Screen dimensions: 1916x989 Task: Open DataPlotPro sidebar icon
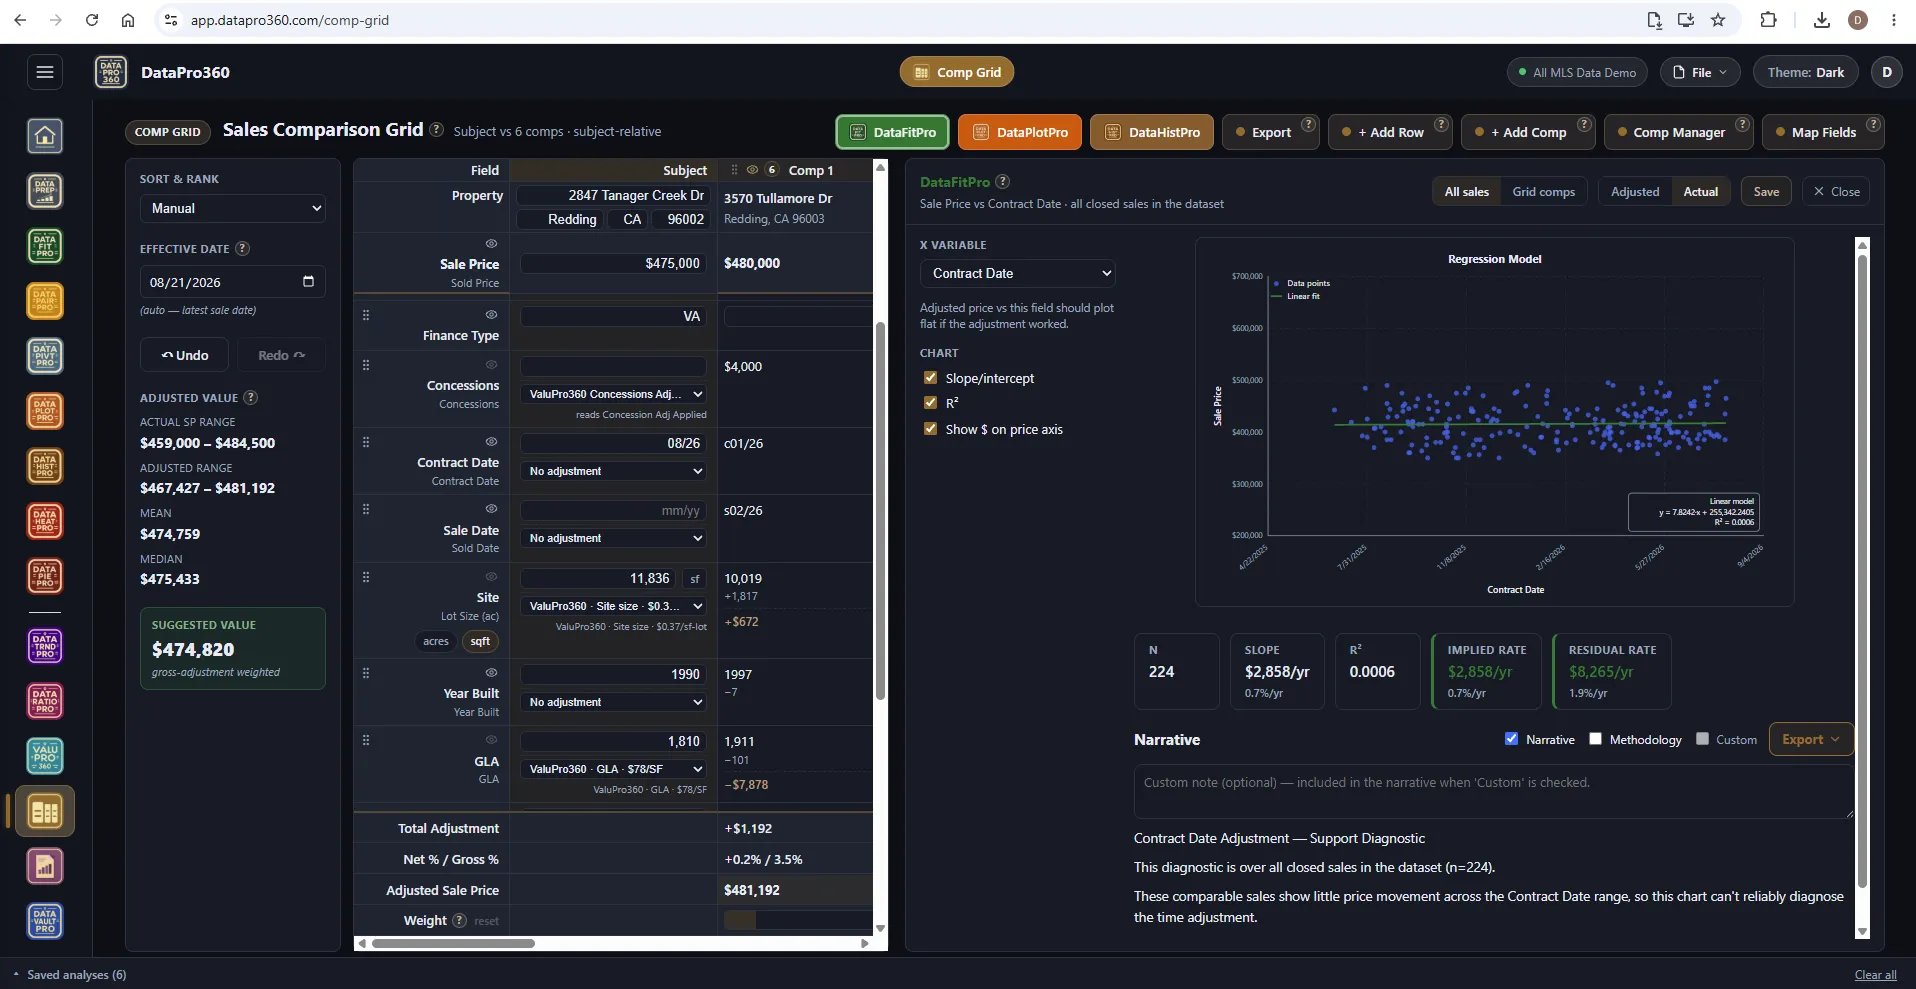pos(45,411)
